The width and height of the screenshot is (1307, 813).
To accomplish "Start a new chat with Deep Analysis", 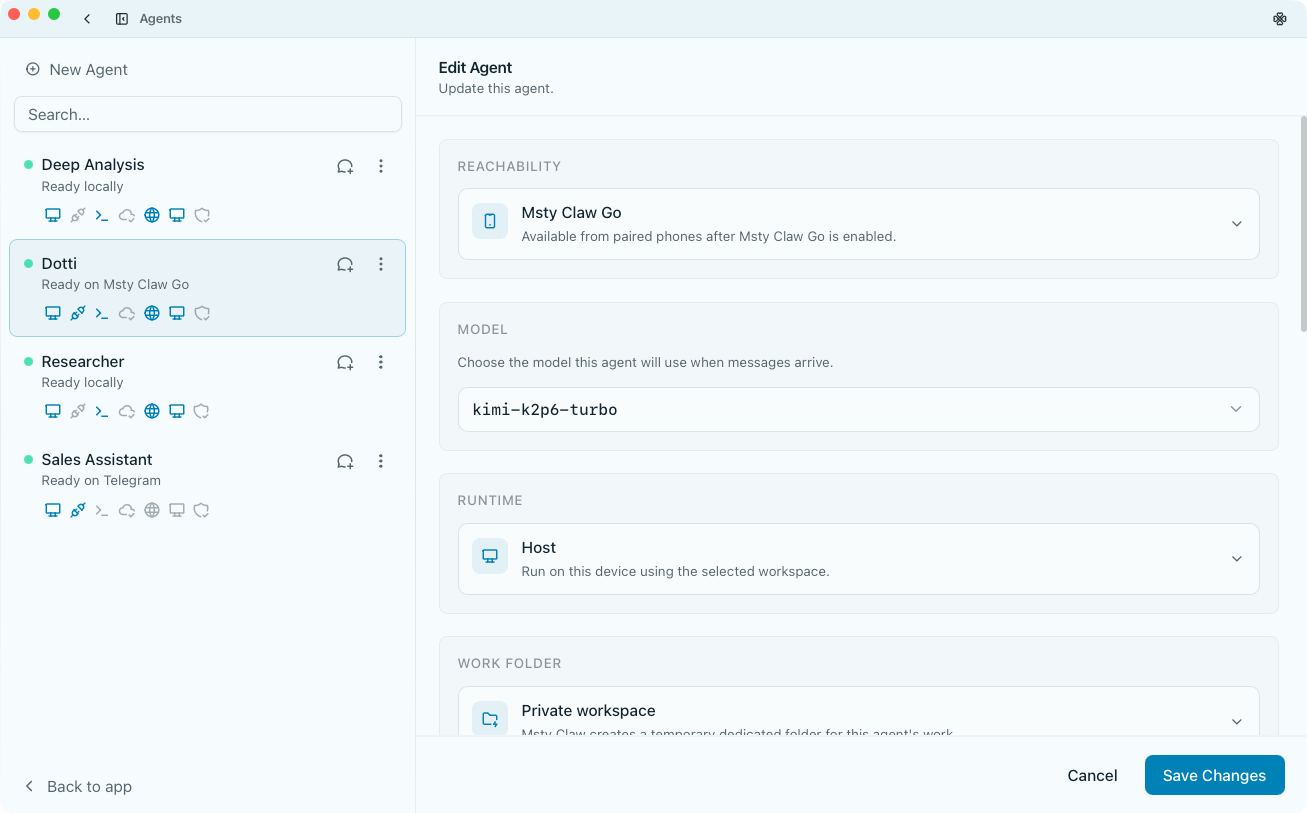I will click(345, 167).
